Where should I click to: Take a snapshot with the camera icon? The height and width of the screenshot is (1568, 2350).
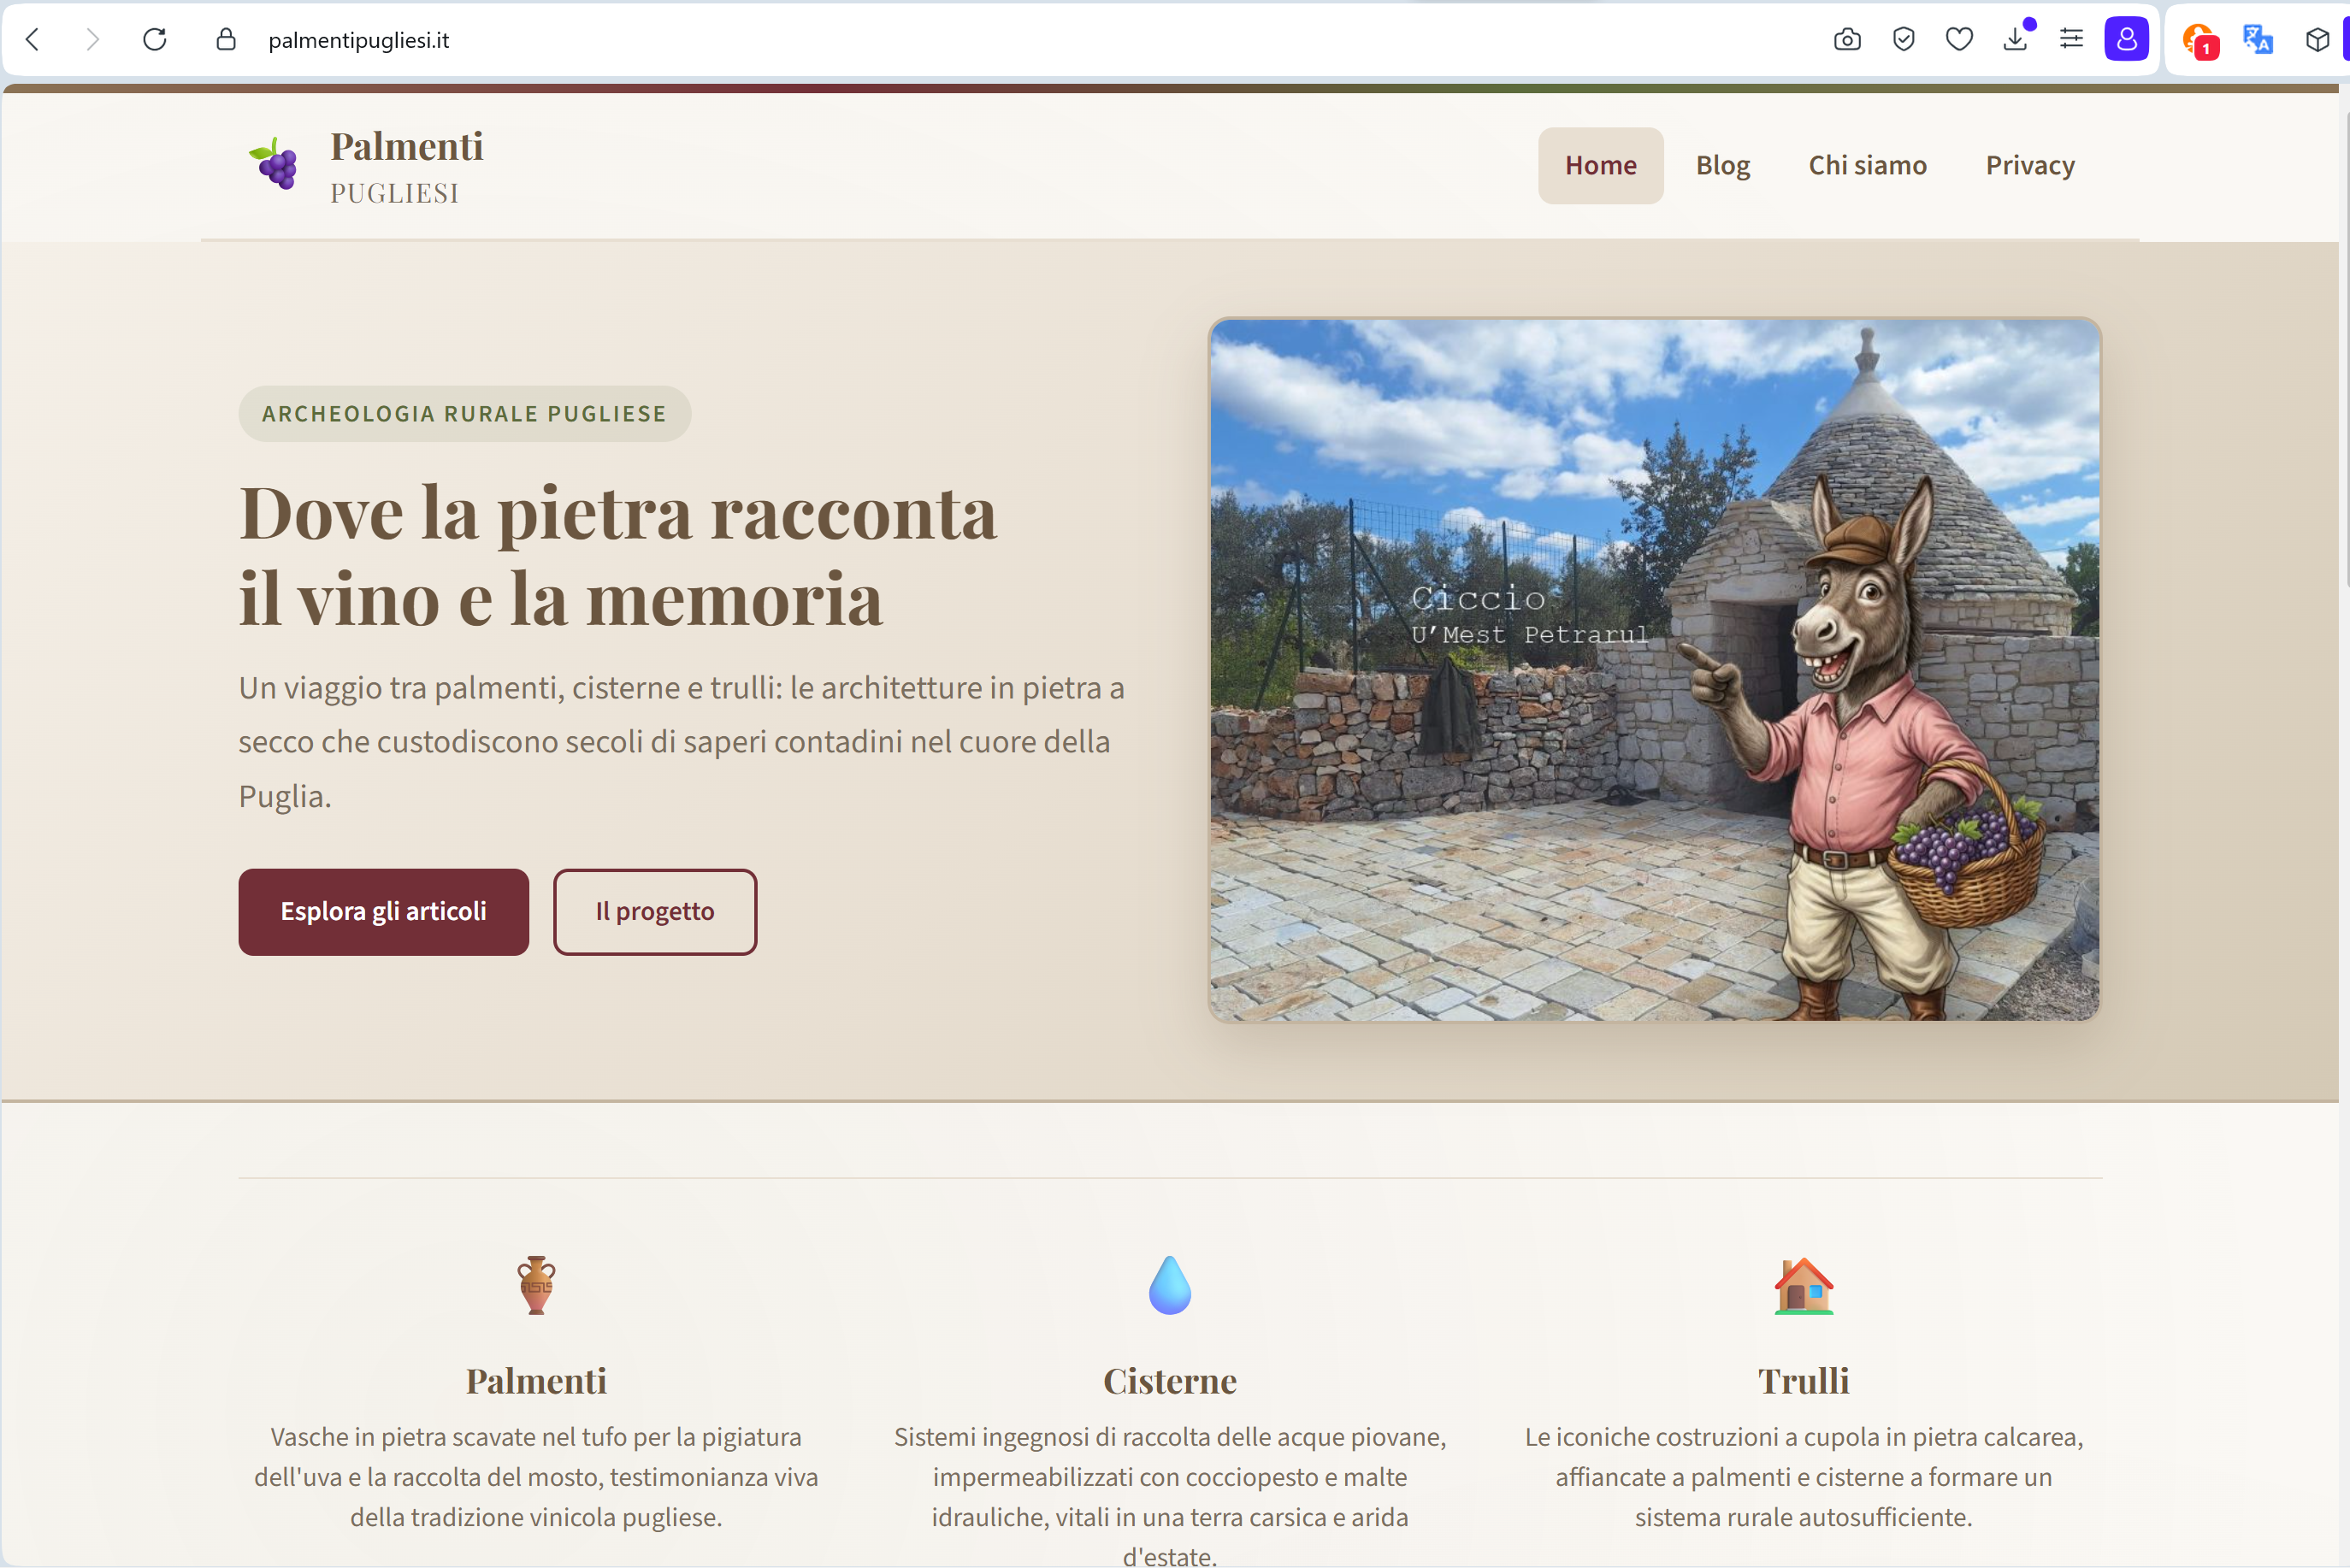1847,40
